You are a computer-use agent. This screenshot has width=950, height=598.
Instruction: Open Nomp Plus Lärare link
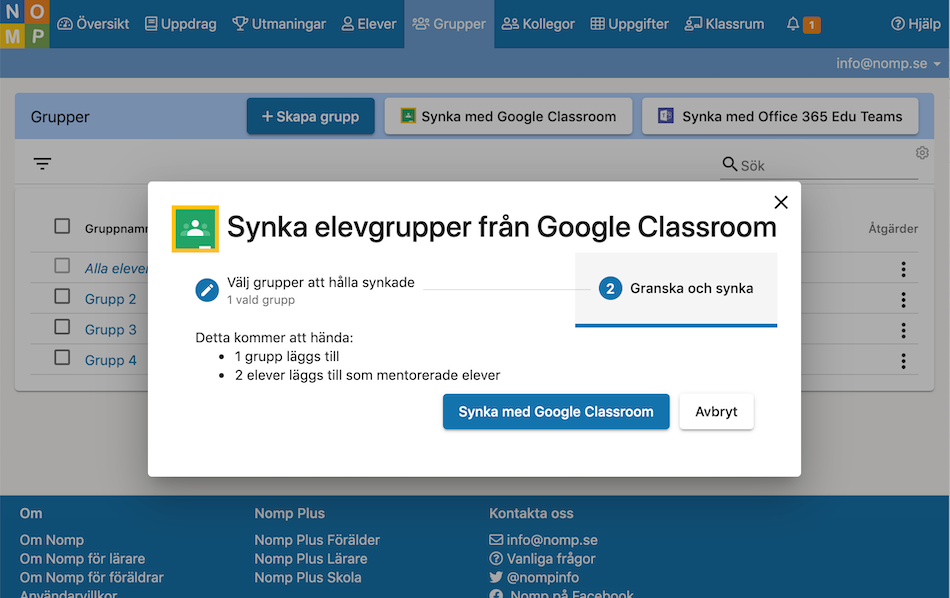coord(311,559)
